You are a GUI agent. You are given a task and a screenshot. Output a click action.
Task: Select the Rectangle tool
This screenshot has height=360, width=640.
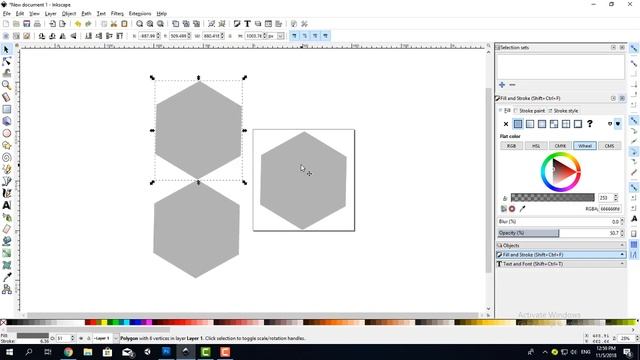point(6,109)
